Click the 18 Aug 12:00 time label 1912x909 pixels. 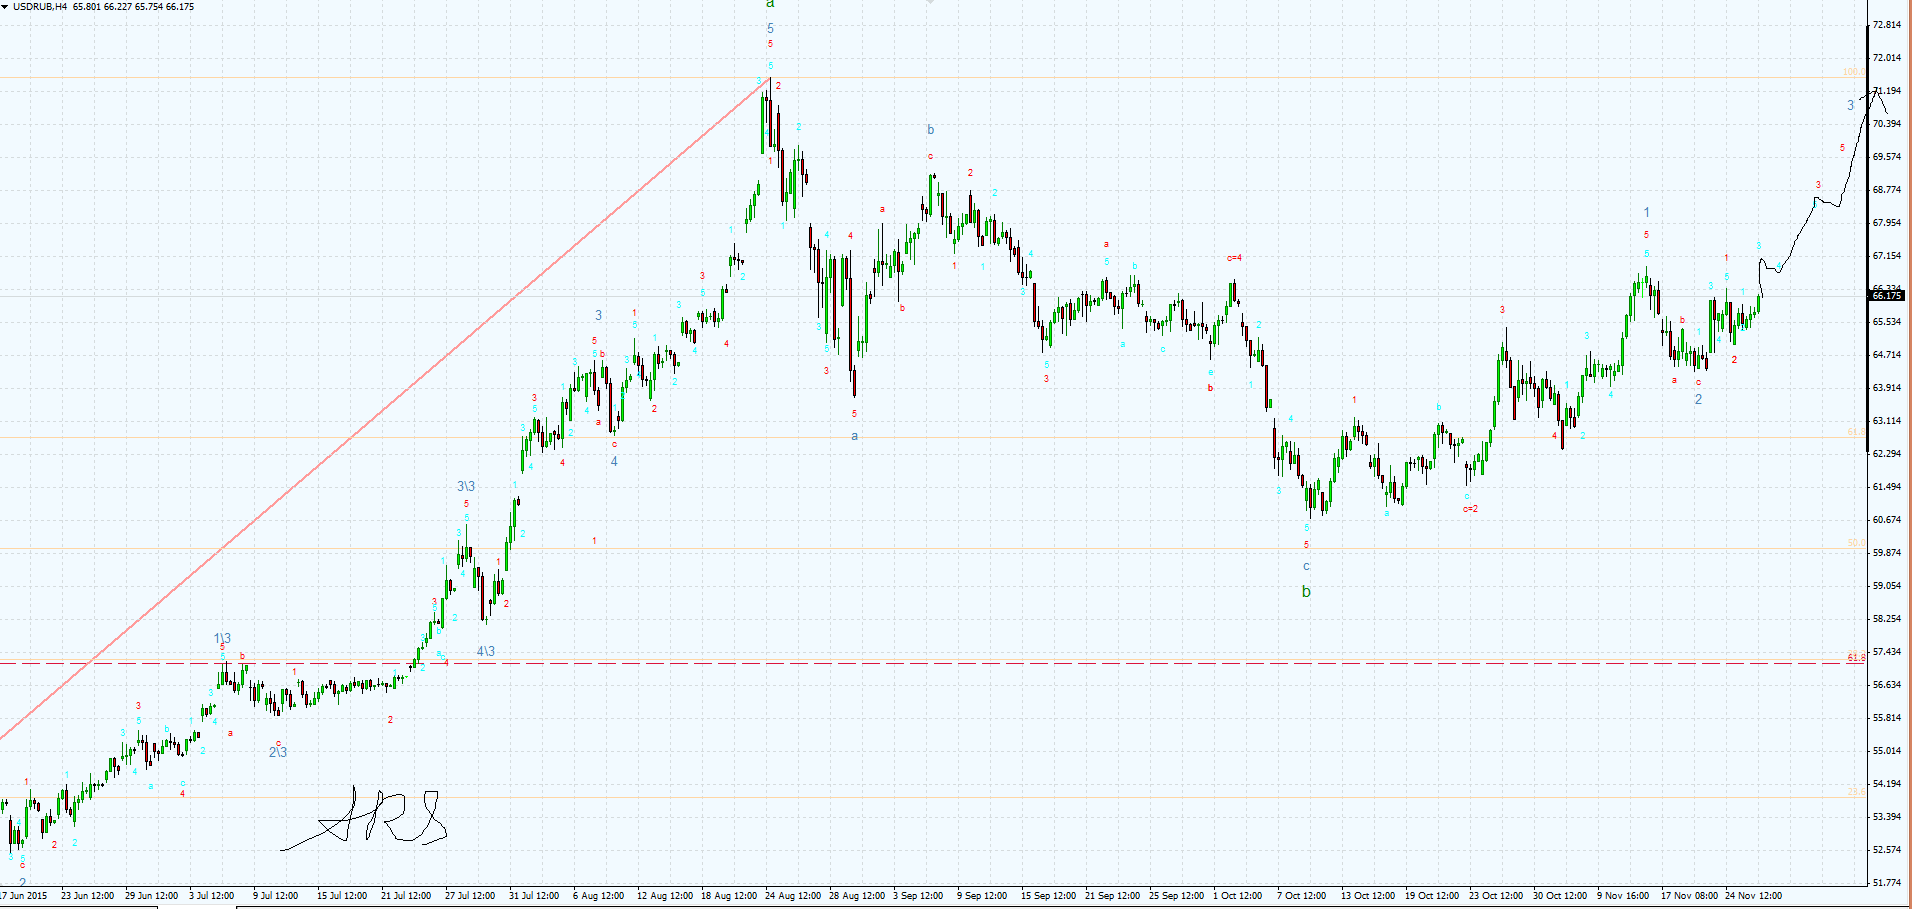click(x=729, y=896)
